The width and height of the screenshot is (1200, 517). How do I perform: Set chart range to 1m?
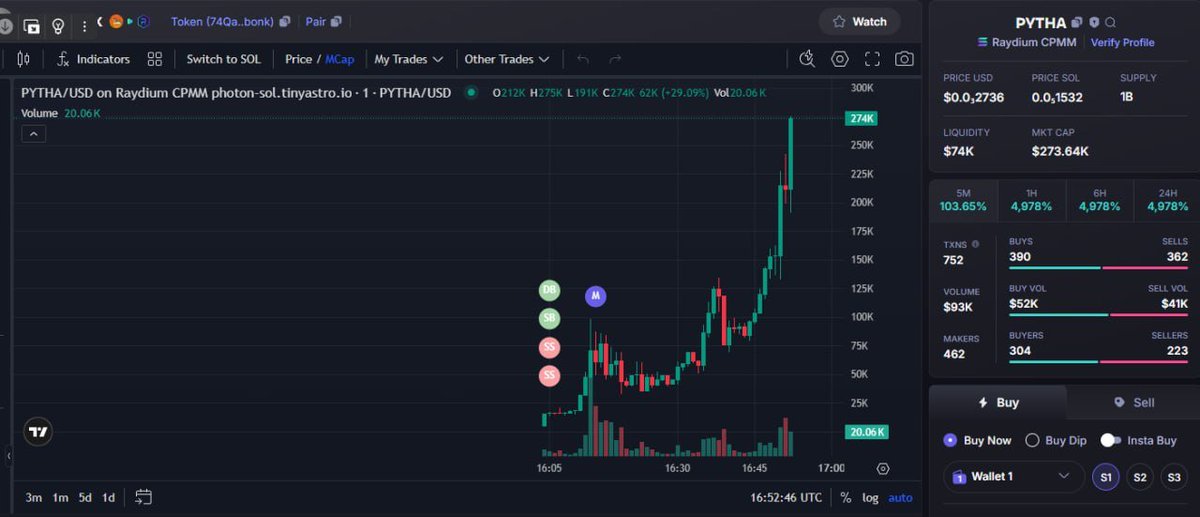tap(60, 497)
